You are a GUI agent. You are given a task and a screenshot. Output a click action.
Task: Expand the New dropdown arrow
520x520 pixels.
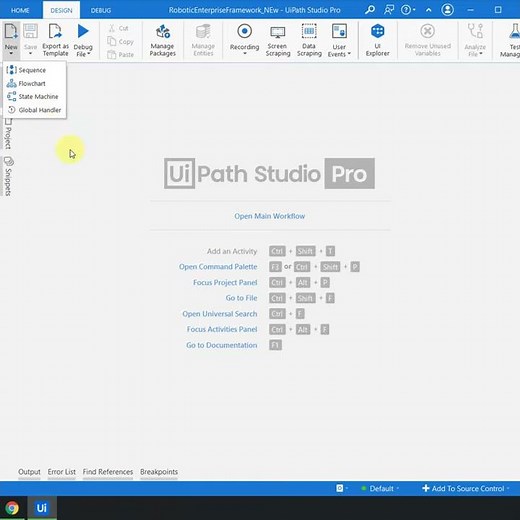(x=11, y=54)
